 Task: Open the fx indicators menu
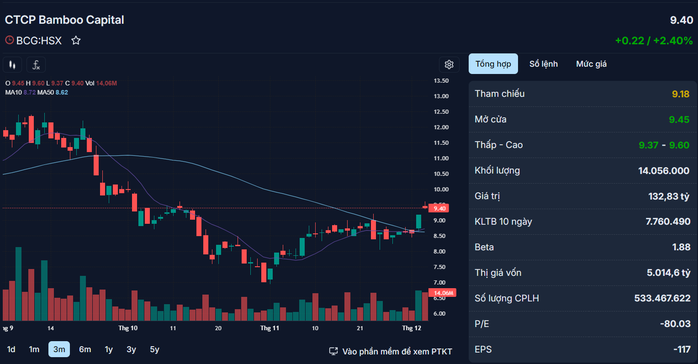click(x=36, y=65)
